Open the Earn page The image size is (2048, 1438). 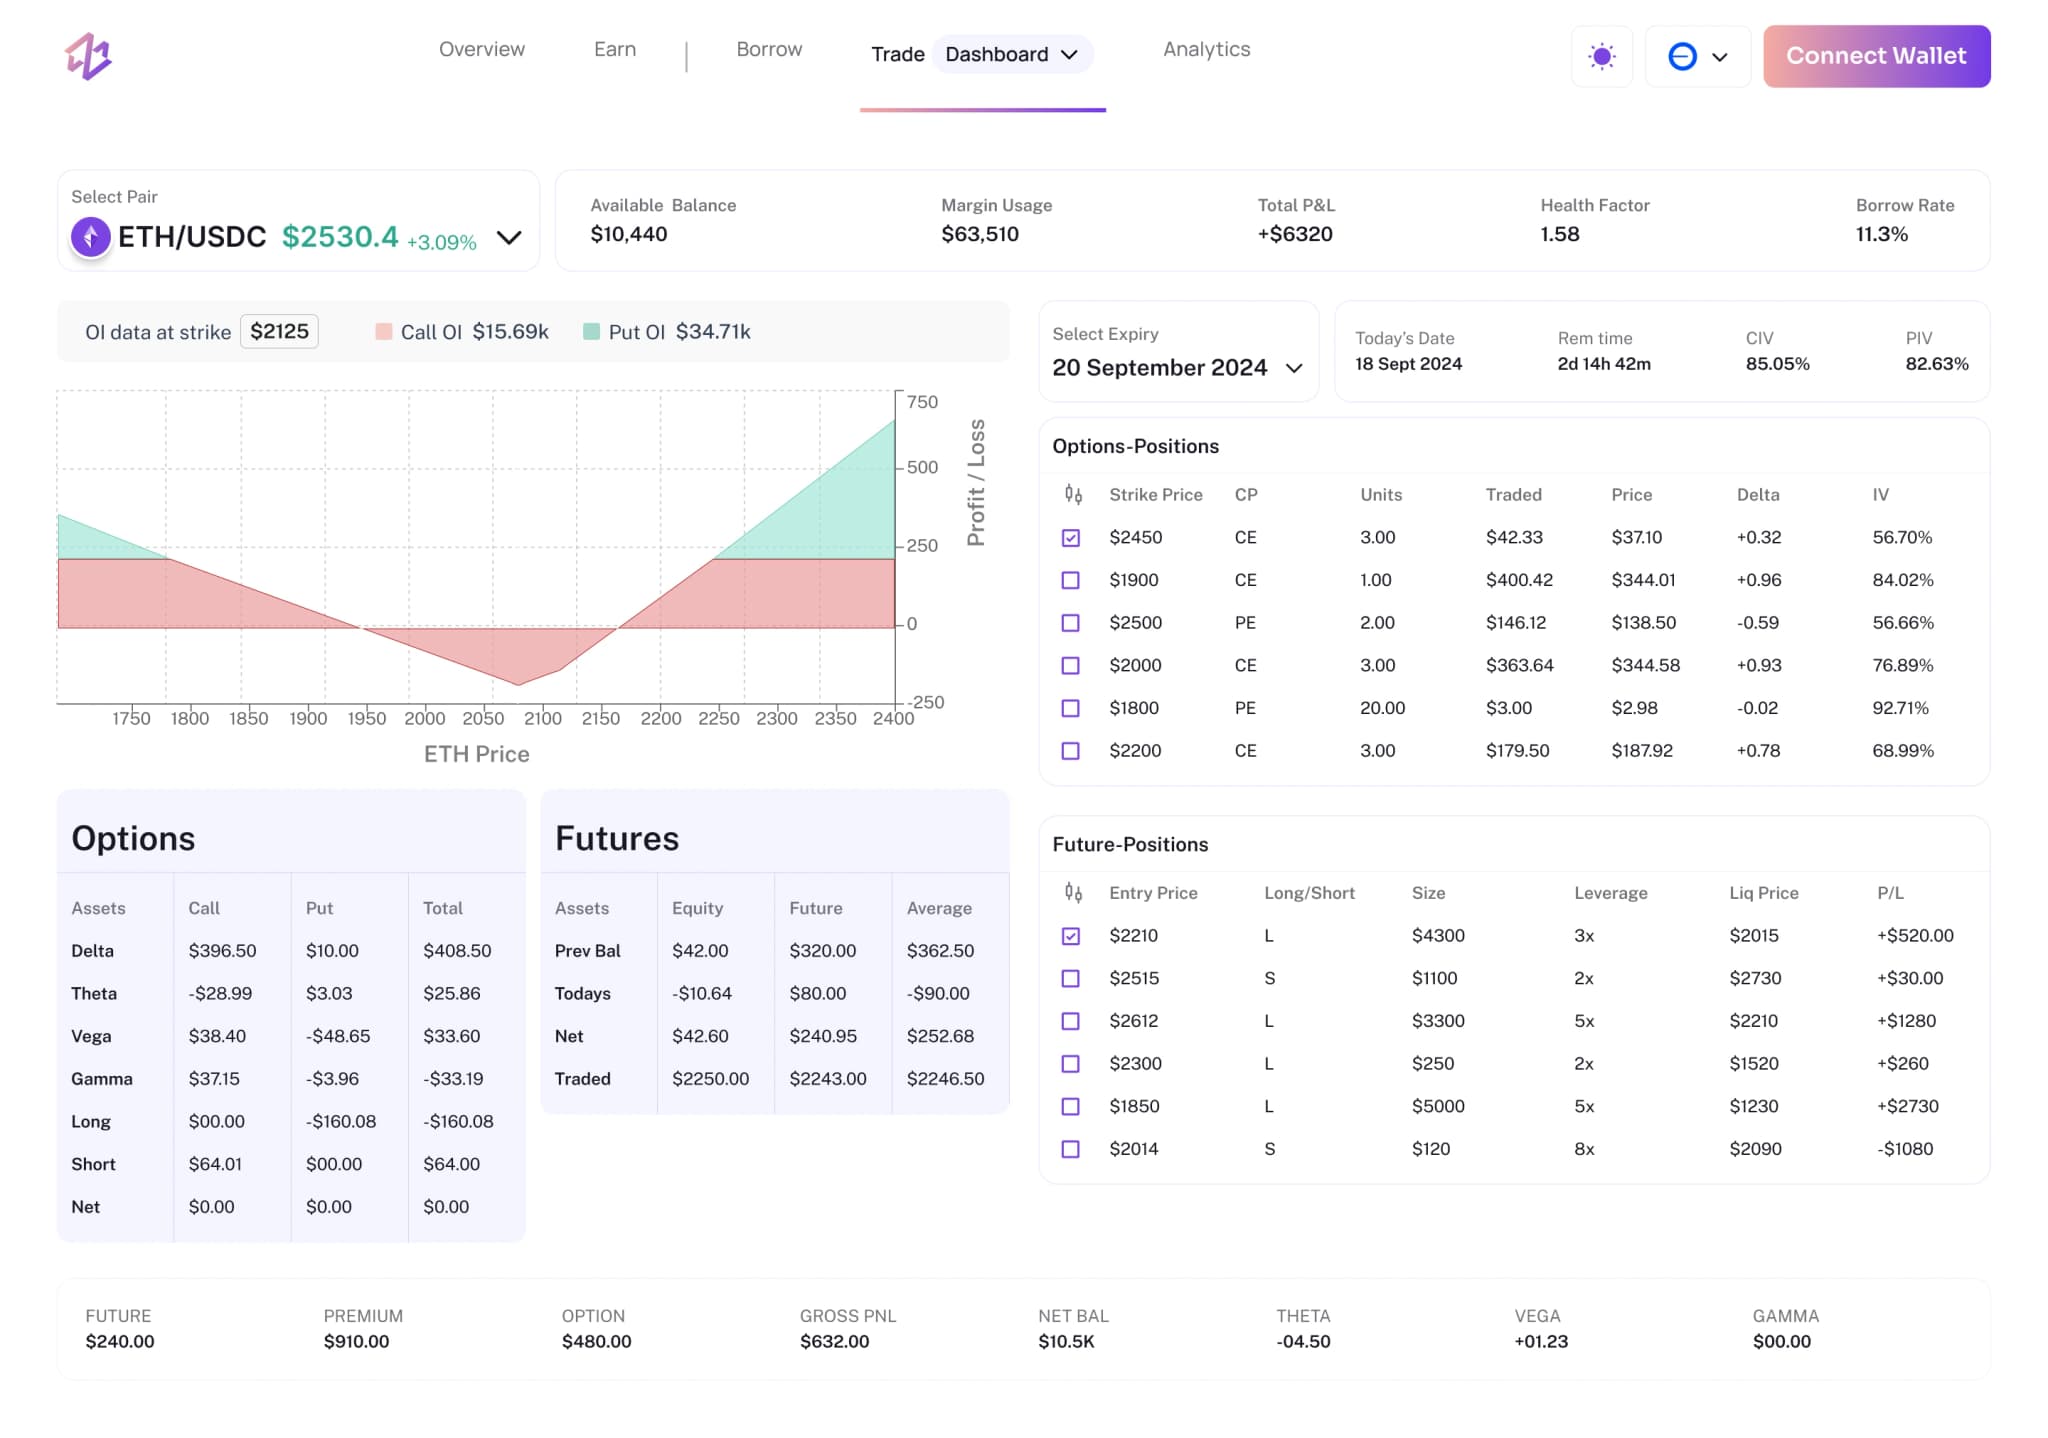click(615, 49)
